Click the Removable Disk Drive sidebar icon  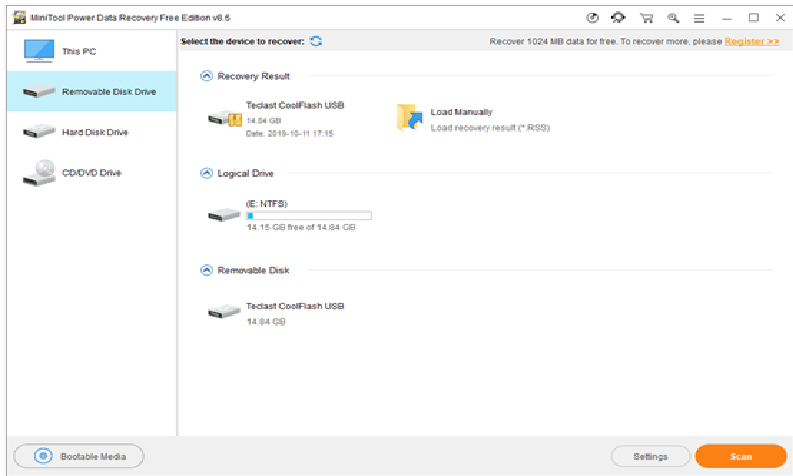(x=38, y=92)
